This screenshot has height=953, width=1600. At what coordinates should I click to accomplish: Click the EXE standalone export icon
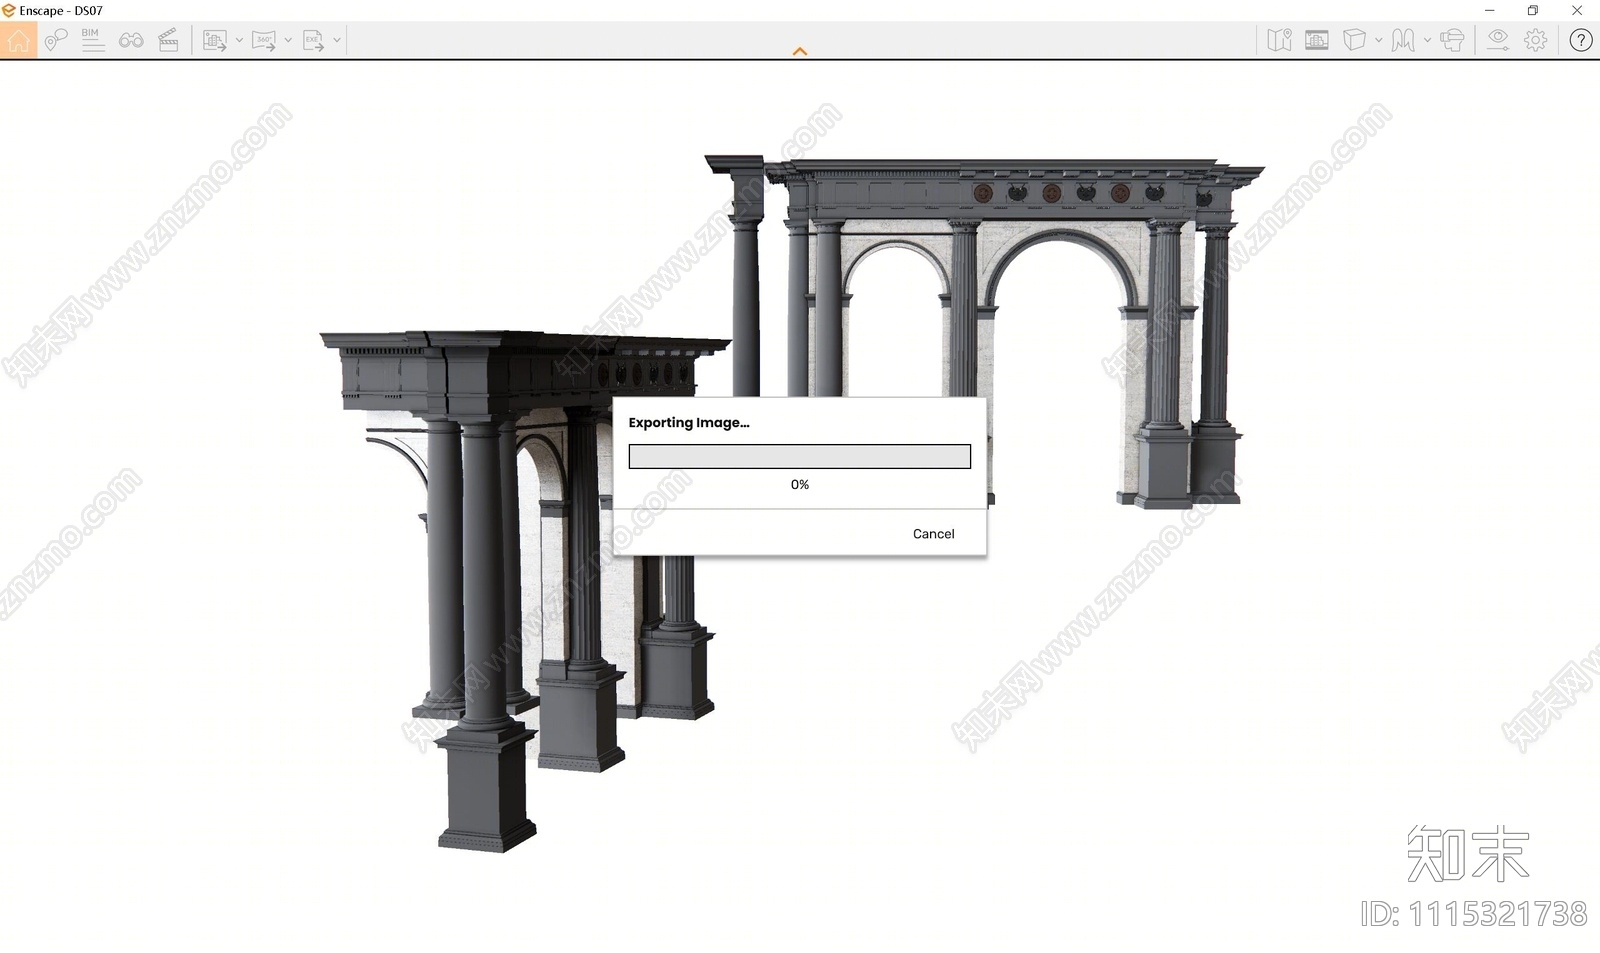click(313, 40)
